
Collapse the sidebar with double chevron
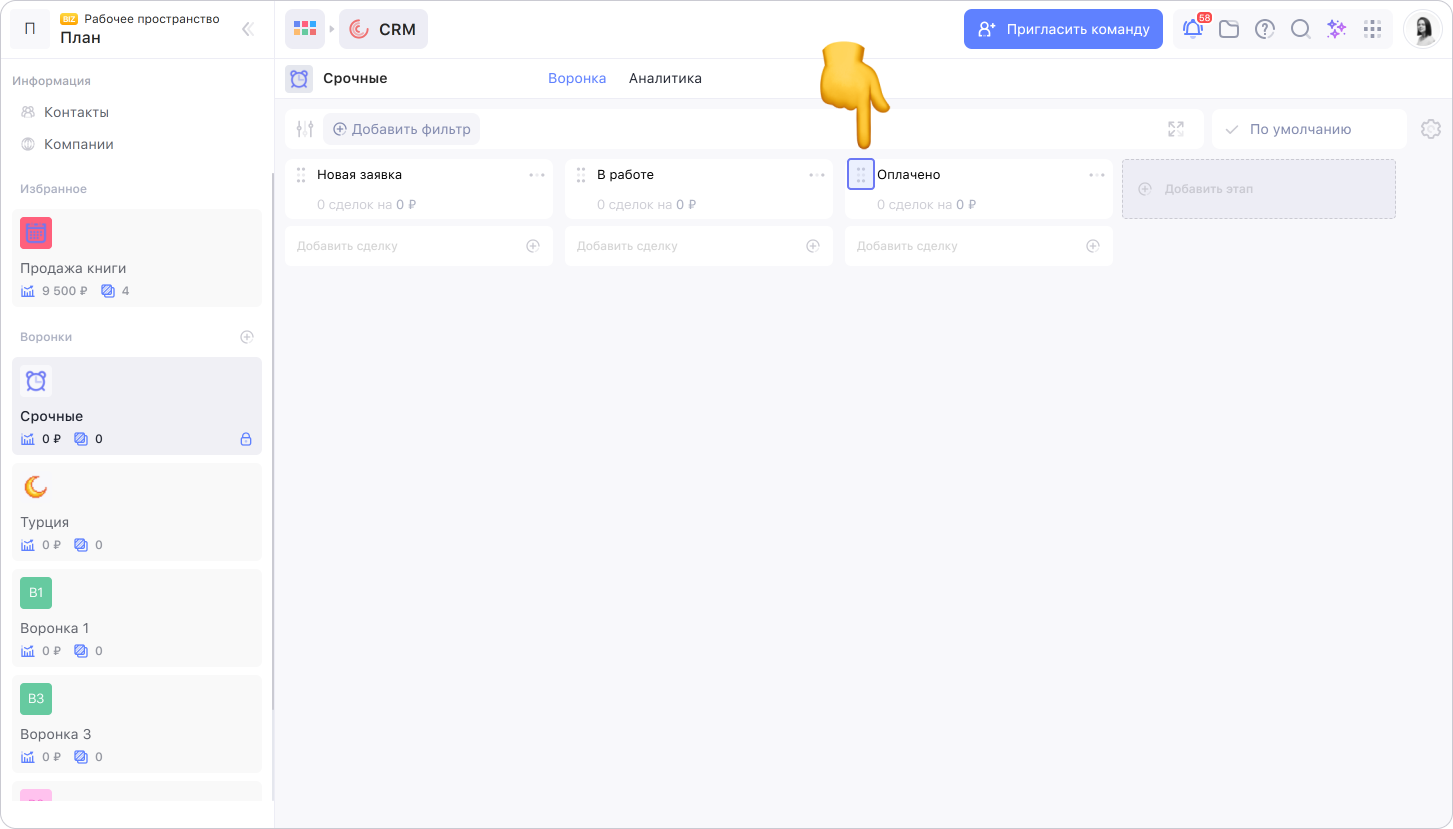[x=248, y=29]
